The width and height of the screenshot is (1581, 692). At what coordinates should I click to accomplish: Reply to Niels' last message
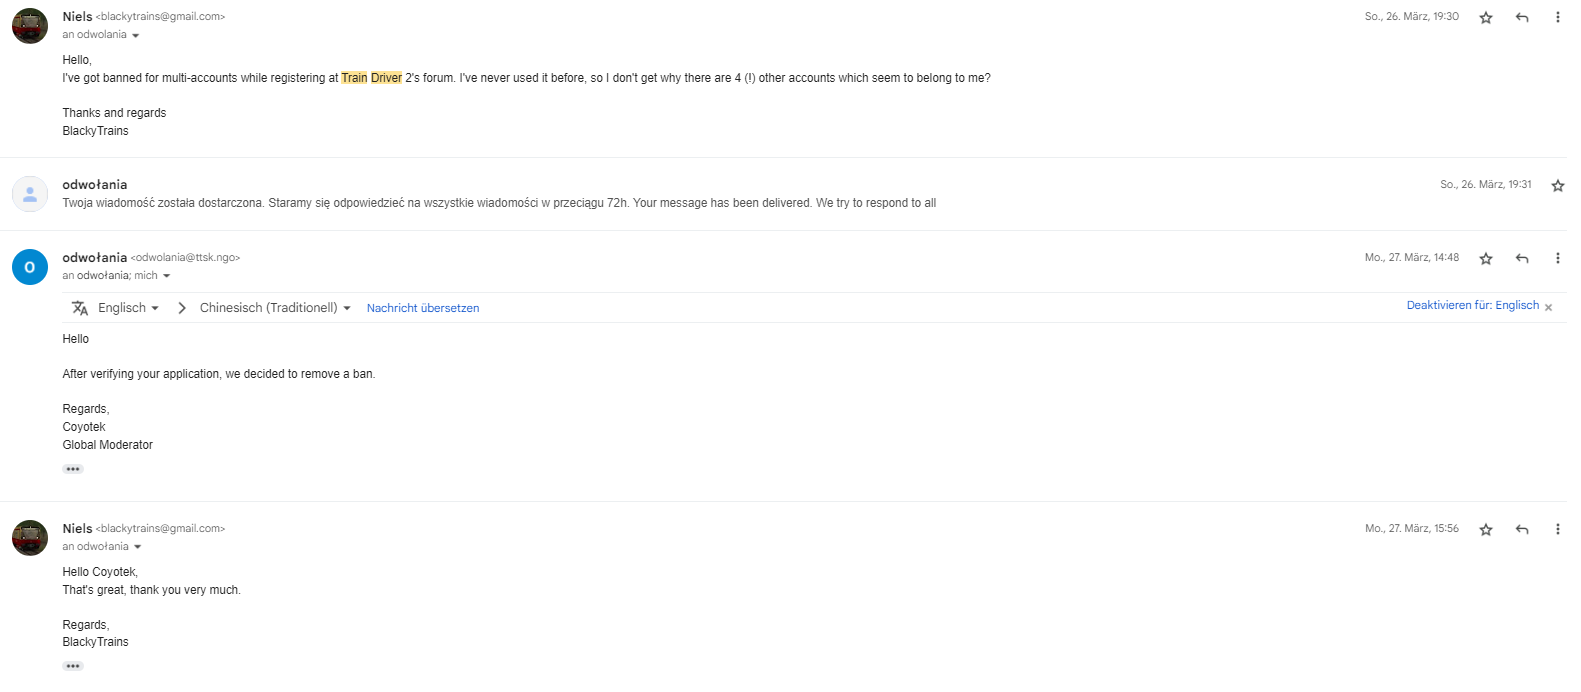[1522, 530]
